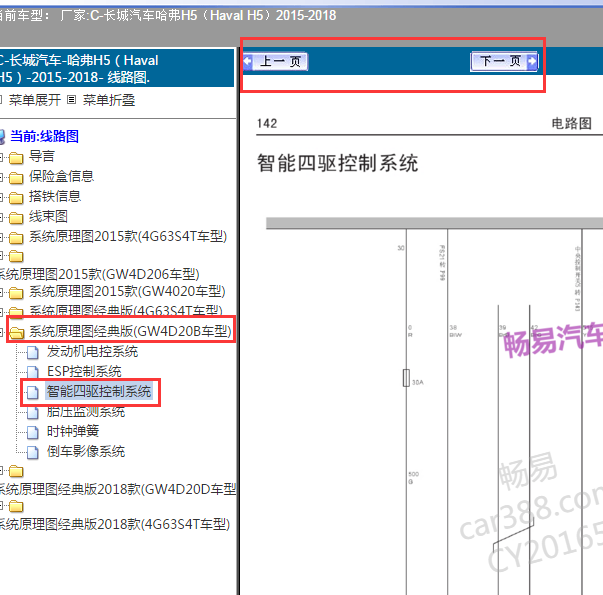Click left arrow icon on 上一页
Image resolution: width=603 pixels, height=595 pixels.
248,61
